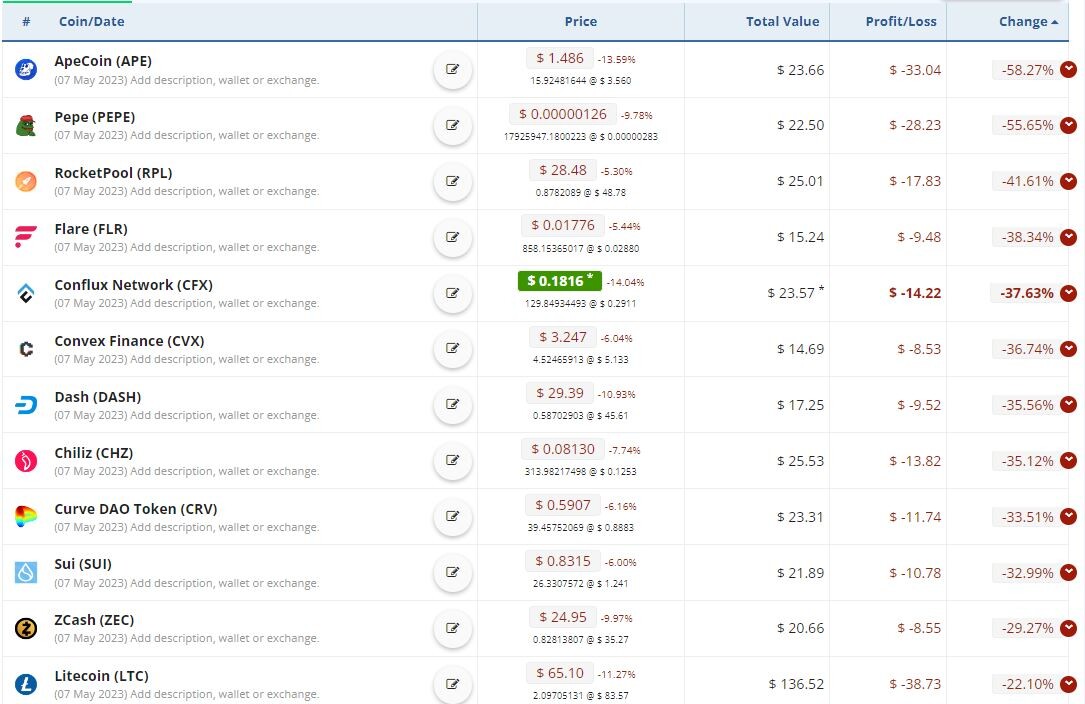Expand the RocketPool row's red chevron
This screenshot has height=704, width=1085.
(1068, 181)
